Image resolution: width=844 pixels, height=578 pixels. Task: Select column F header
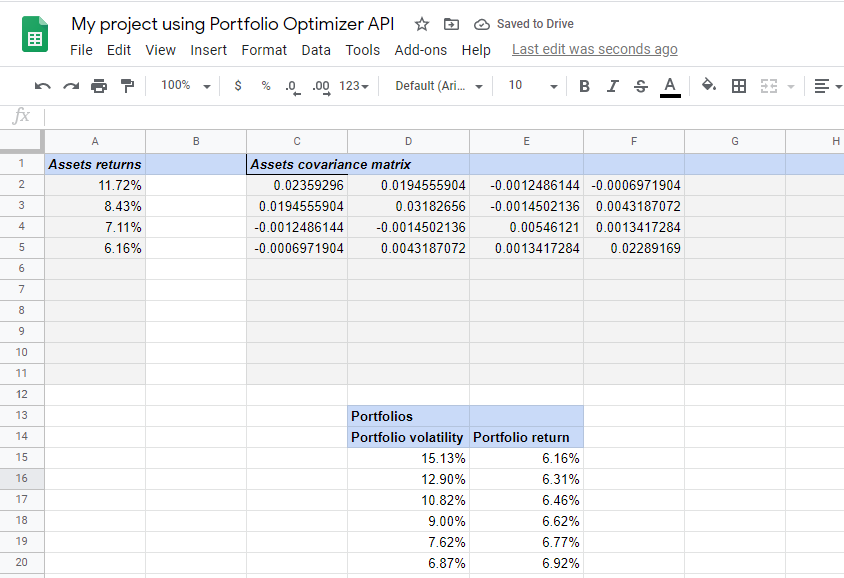pyautogui.click(x=634, y=142)
